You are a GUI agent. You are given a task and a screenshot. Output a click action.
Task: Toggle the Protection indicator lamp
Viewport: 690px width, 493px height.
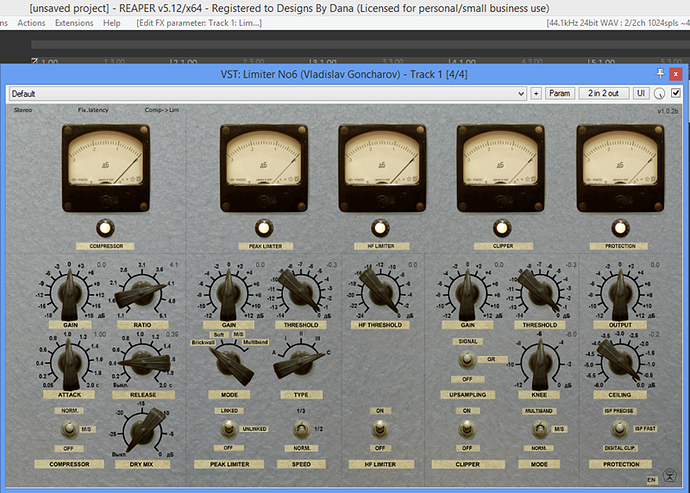tap(620, 228)
